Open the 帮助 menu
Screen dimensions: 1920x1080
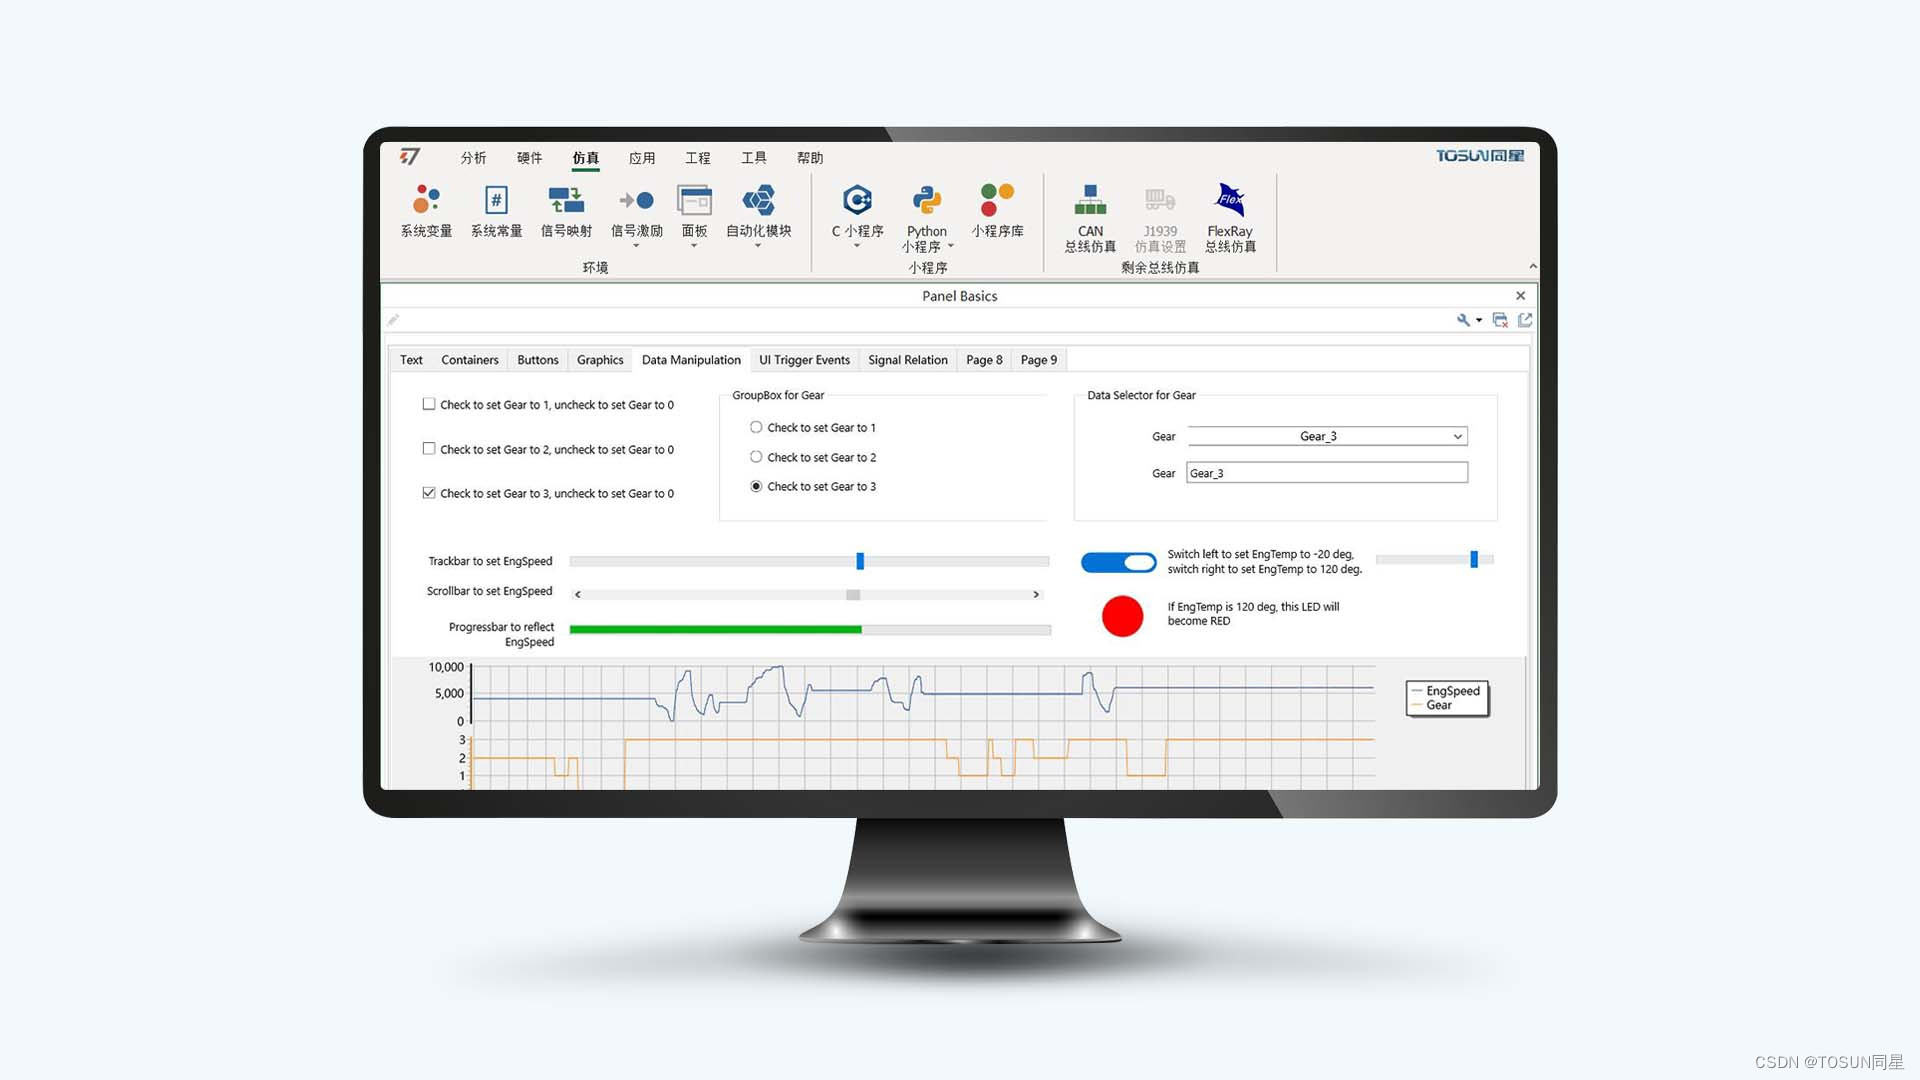click(x=809, y=158)
